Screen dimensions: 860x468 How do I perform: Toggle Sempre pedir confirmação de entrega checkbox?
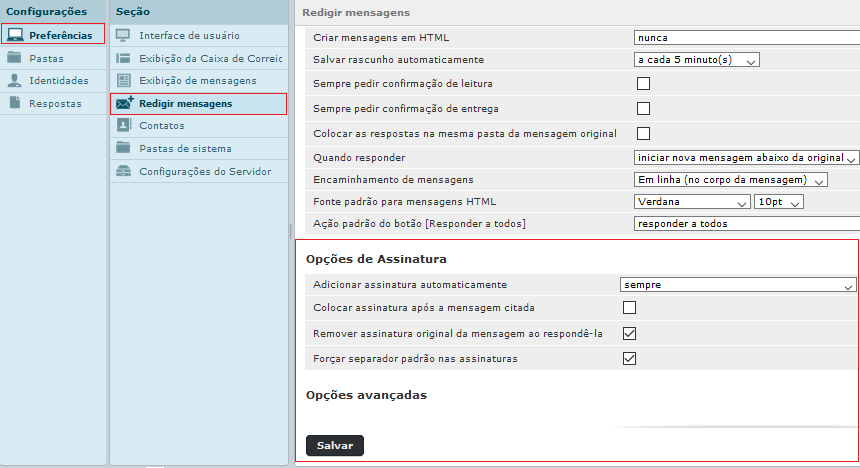643,108
